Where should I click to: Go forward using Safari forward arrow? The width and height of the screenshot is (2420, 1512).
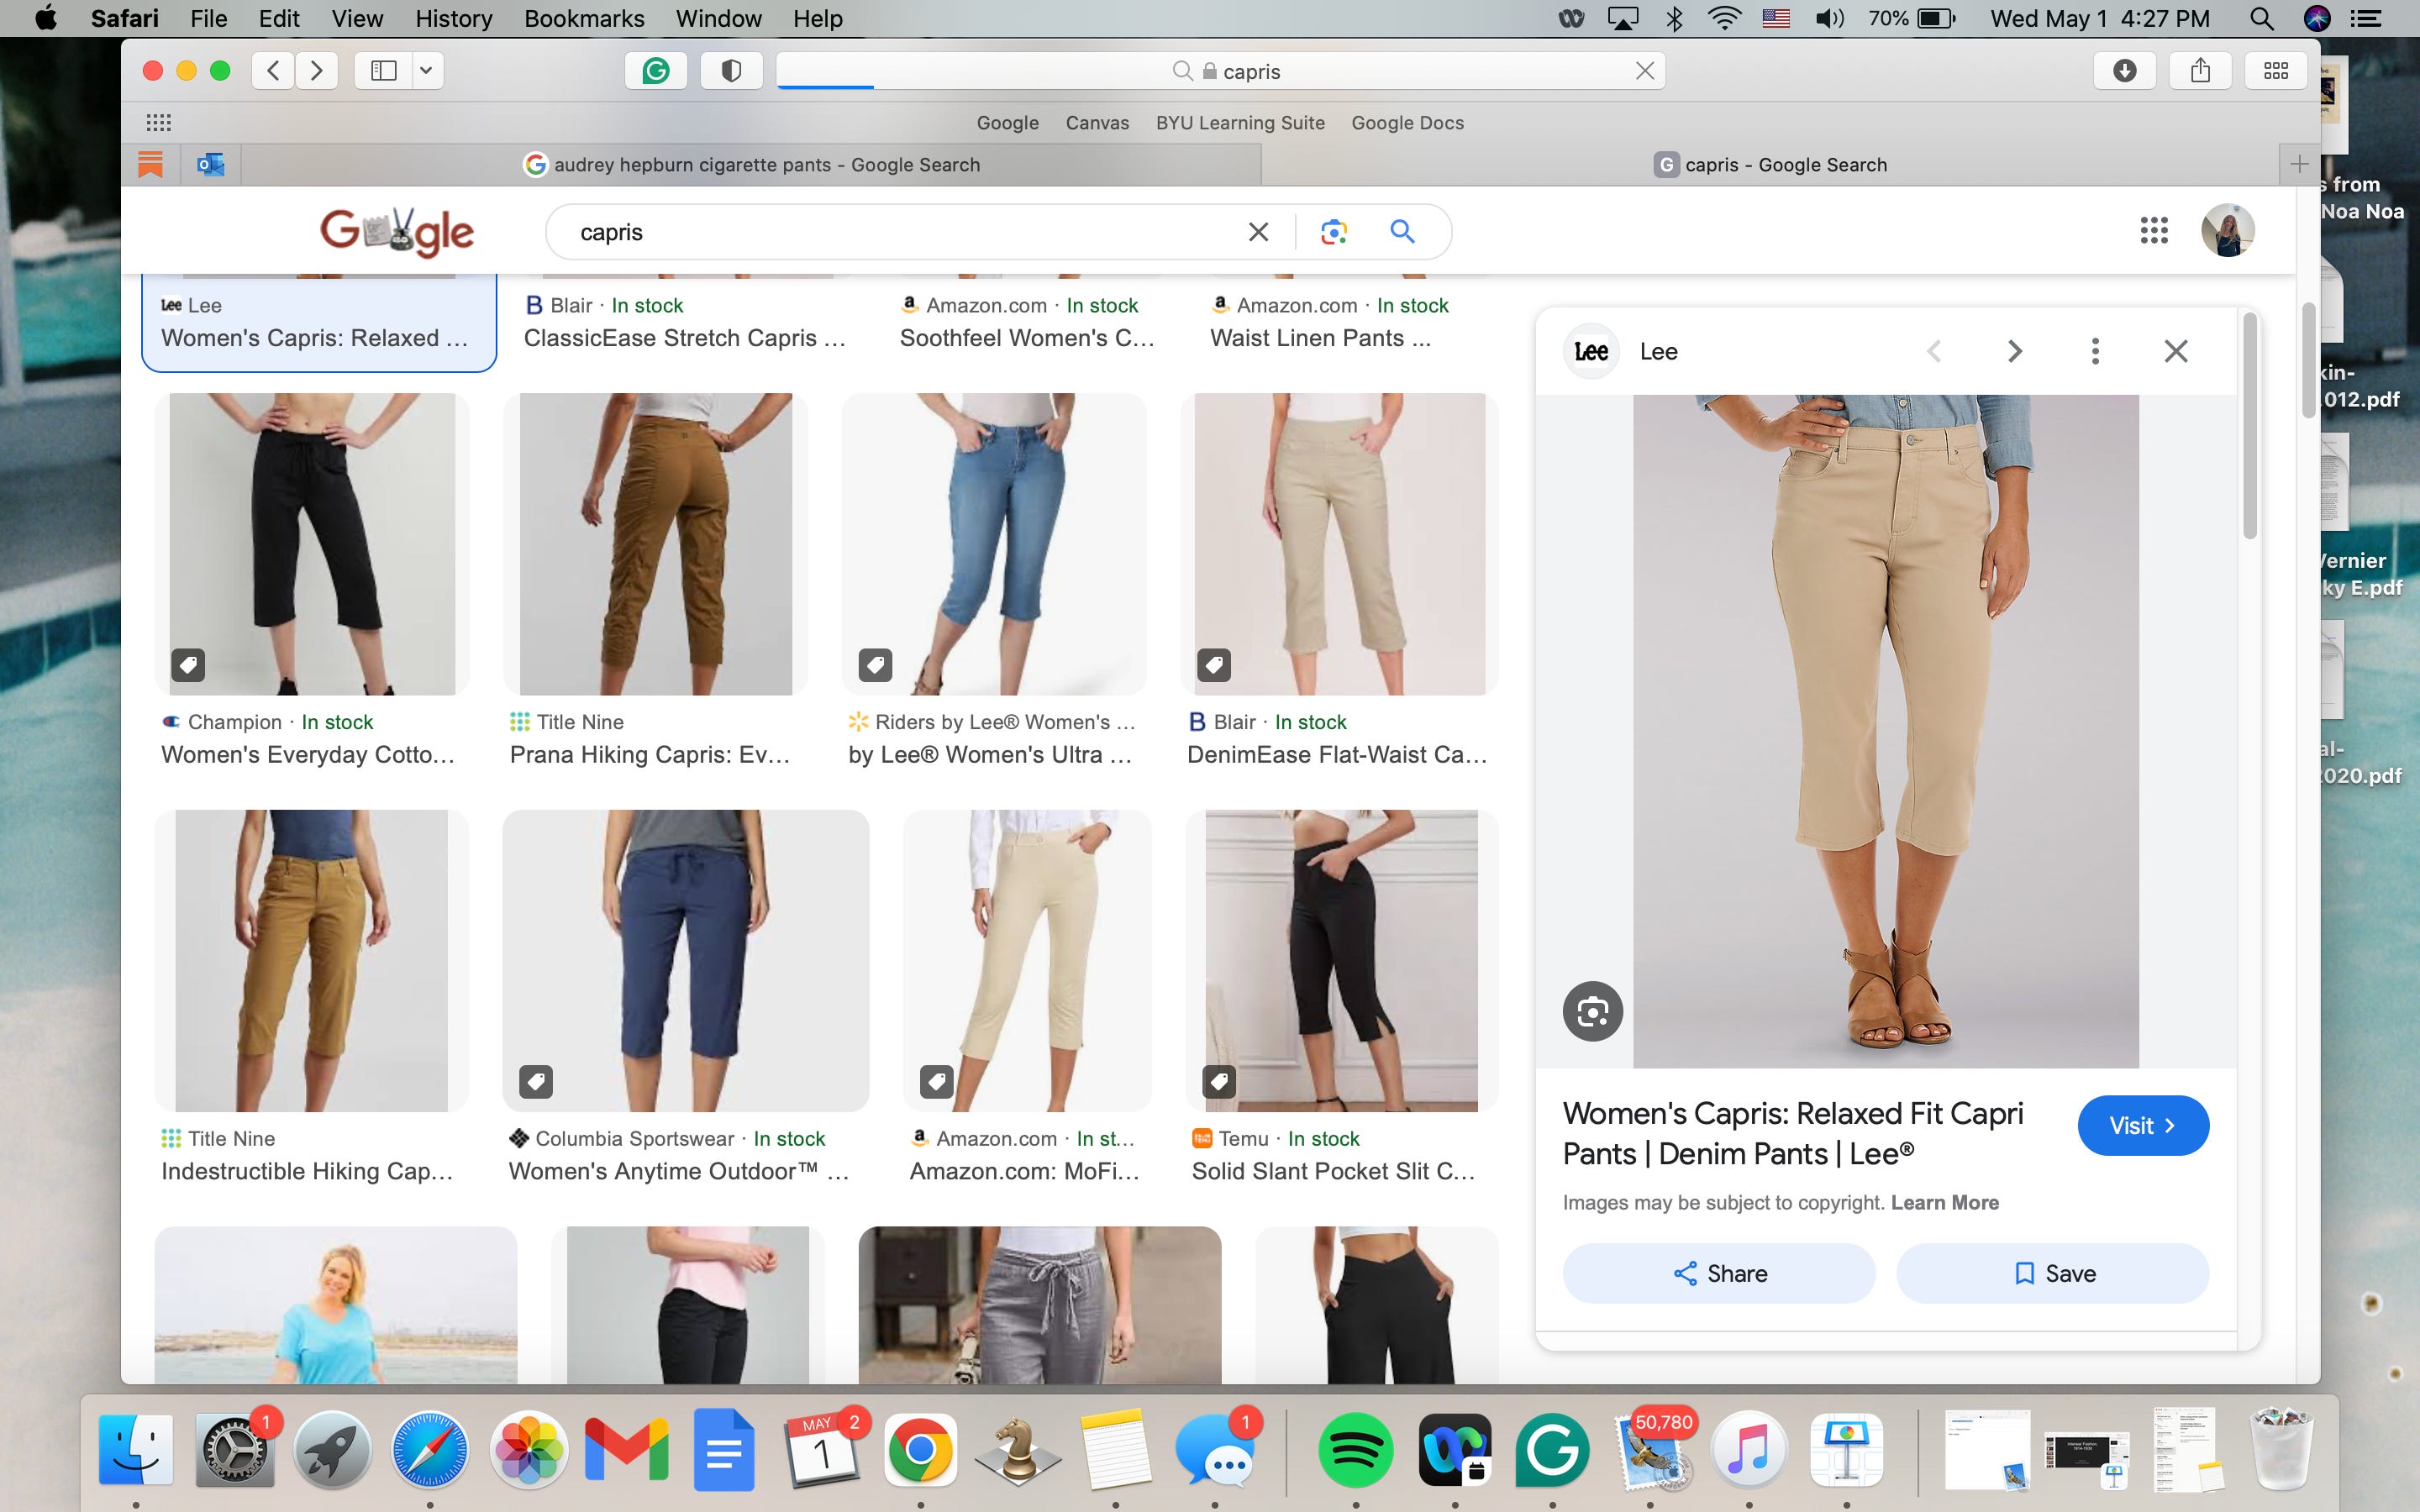(x=317, y=71)
